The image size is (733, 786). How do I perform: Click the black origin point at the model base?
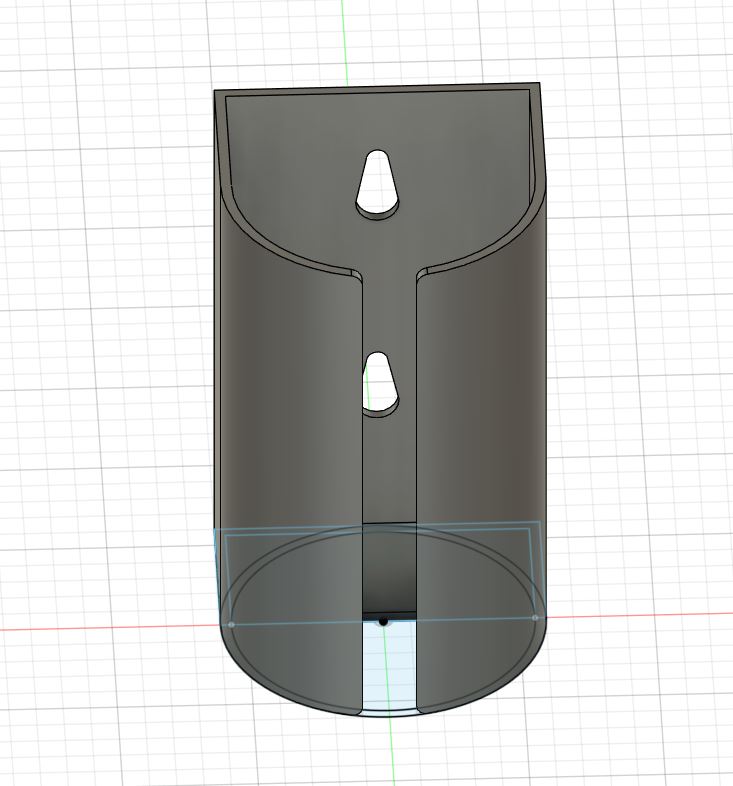tap(384, 622)
